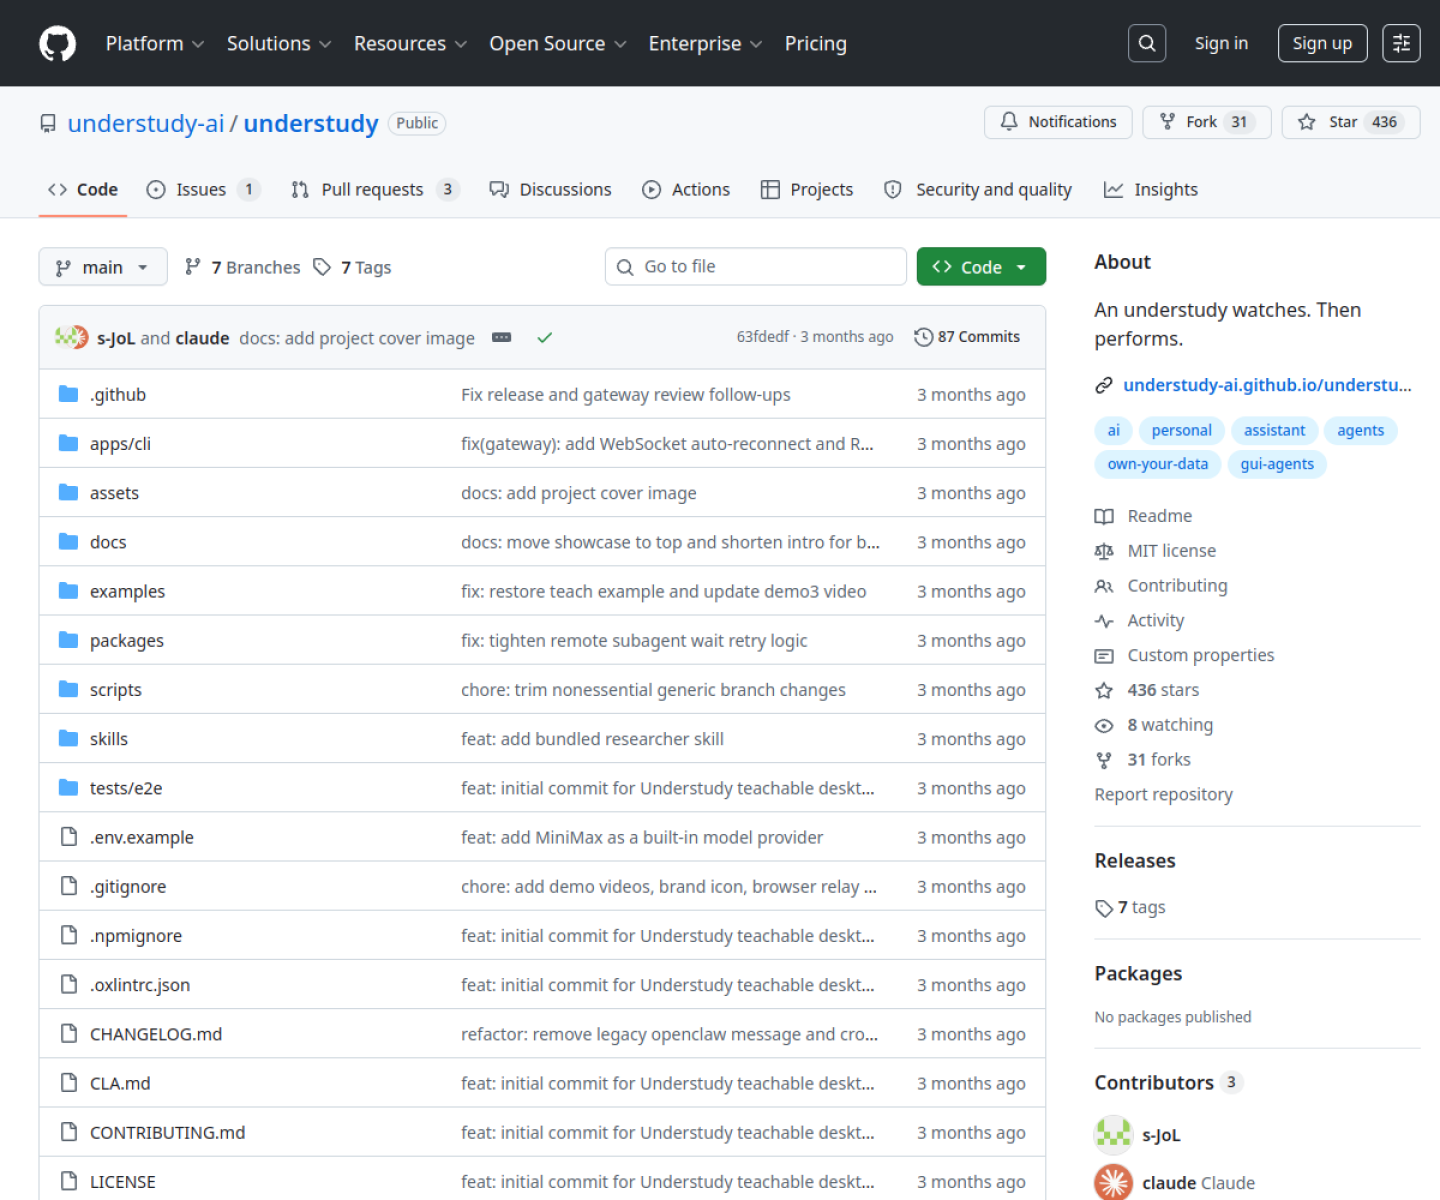Viewport: 1440px width, 1200px height.
Task: Open the 7 tags link under Releases
Action: 1131,907
